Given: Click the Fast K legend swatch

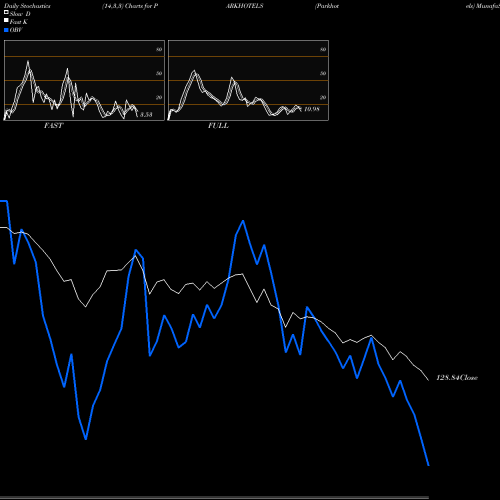Looking at the screenshot, I should (6, 20).
